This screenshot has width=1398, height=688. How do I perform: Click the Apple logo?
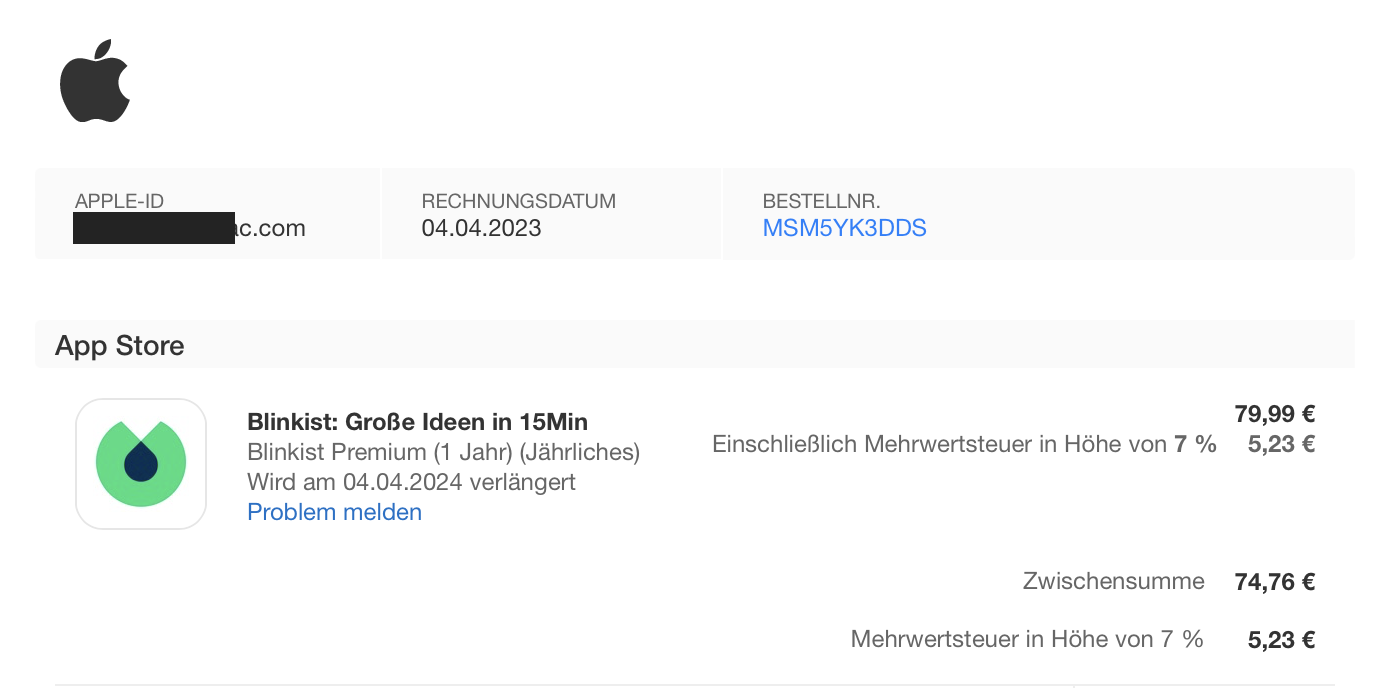95,82
